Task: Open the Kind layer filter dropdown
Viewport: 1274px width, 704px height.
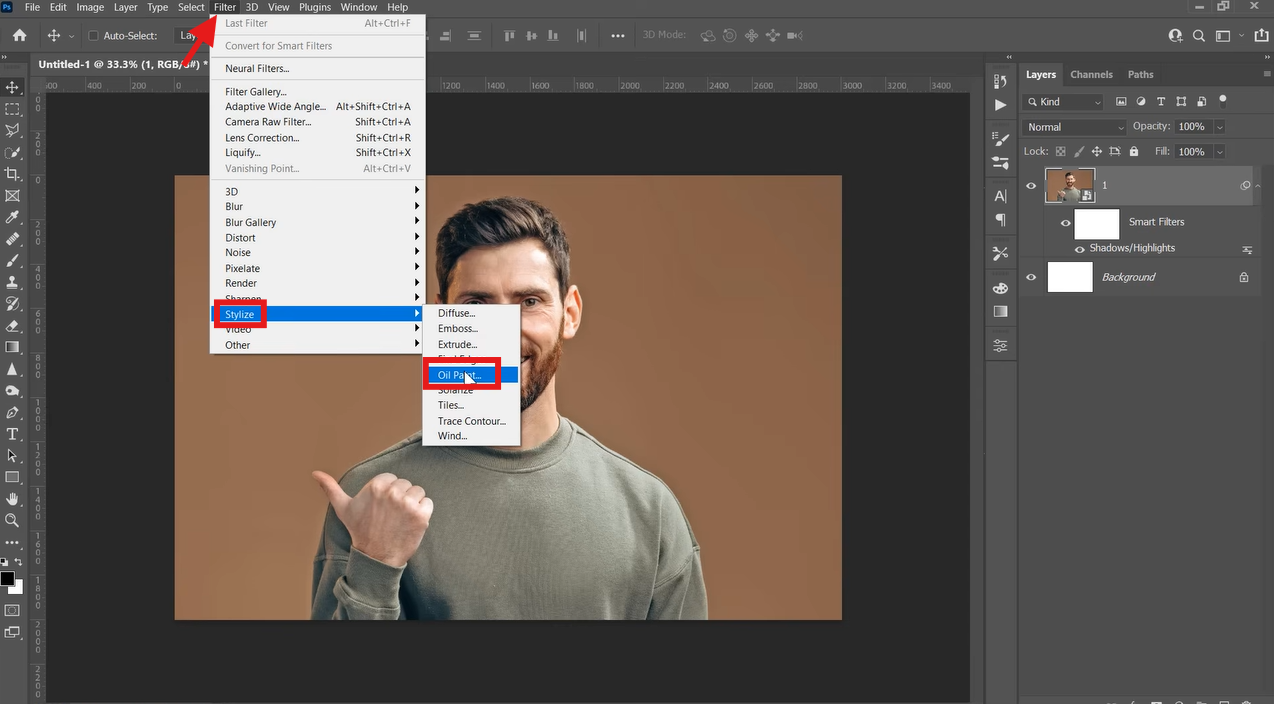Action: (x=1063, y=102)
